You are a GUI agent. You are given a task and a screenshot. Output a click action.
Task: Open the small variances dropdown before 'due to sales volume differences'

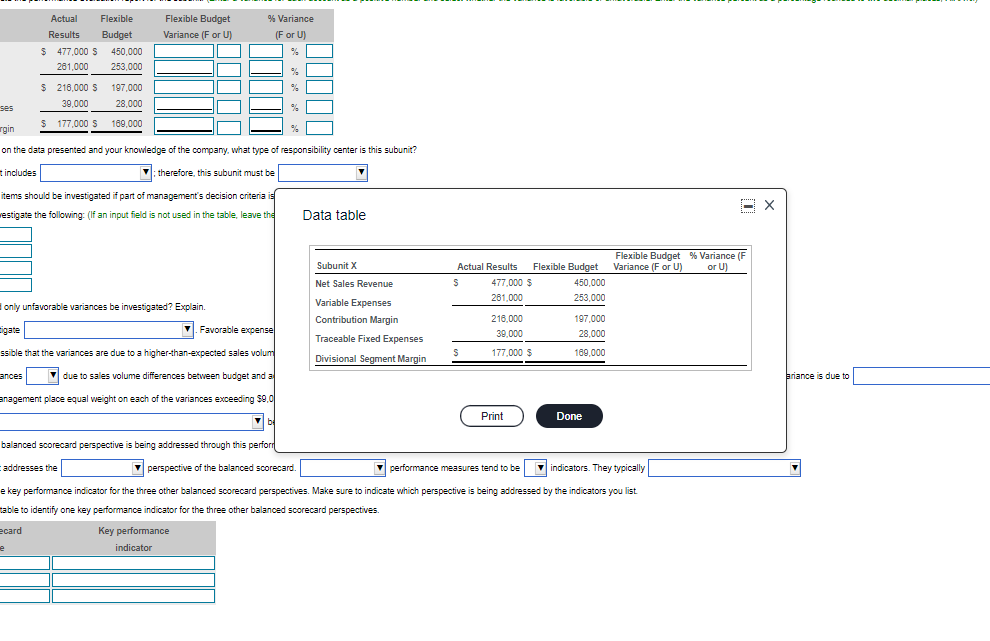(x=42, y=375)
